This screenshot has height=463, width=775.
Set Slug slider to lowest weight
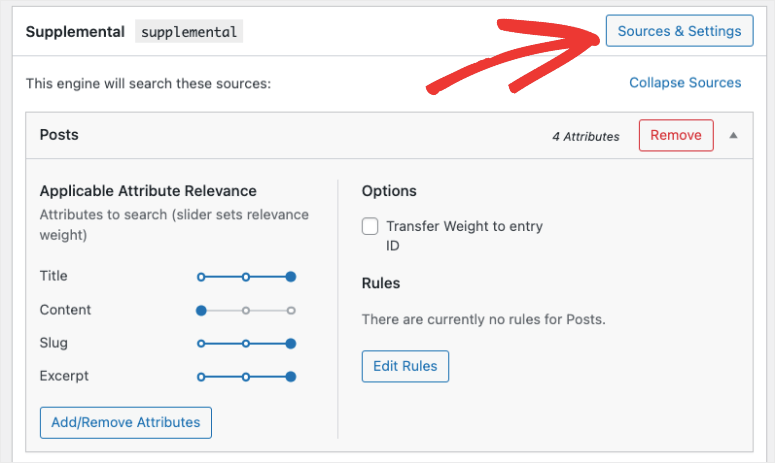pyautogui.click(x=201, y=343)
